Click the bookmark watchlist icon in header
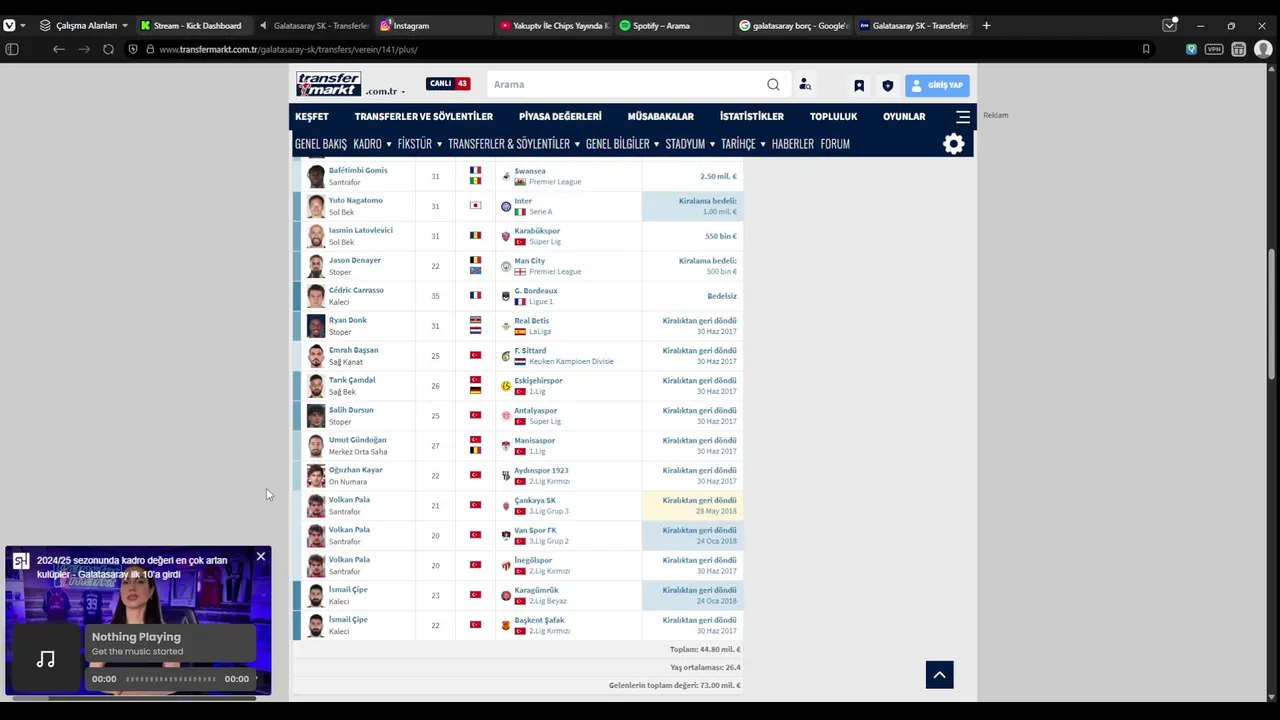The height and width of the screenshot is (720, 1280). click(x=859, y=85)
